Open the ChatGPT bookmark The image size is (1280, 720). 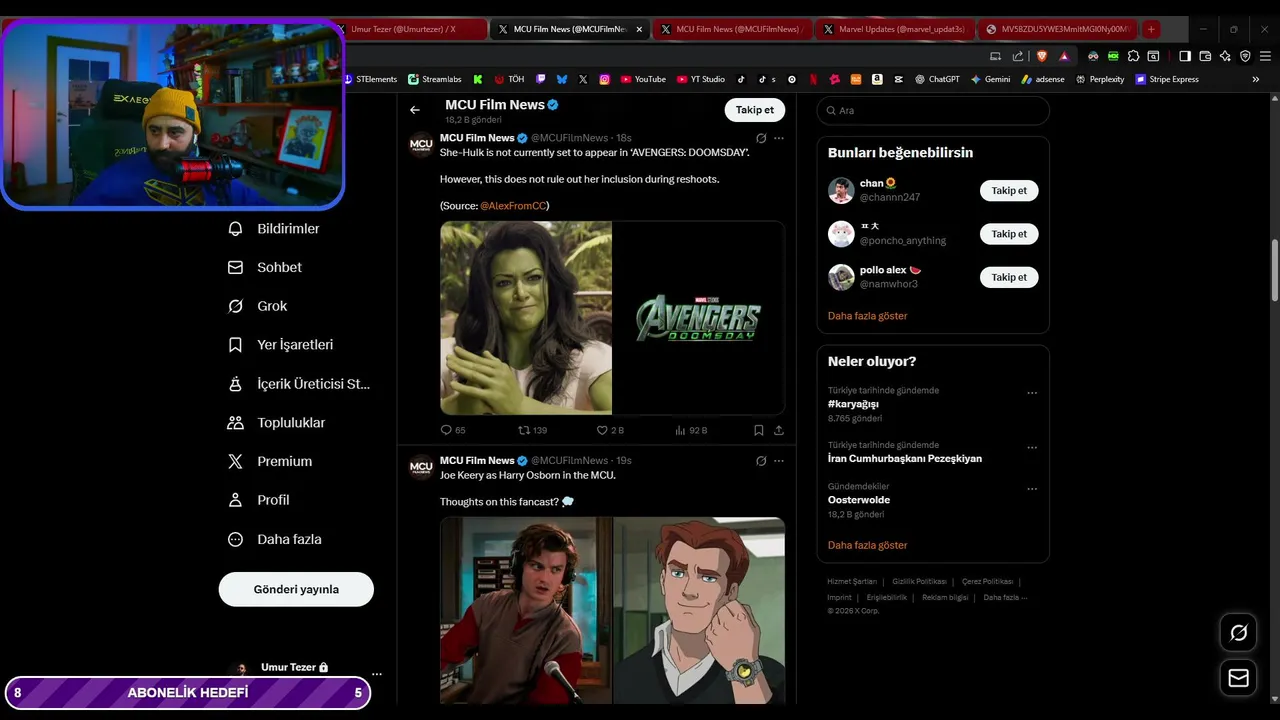coord(937,79)
